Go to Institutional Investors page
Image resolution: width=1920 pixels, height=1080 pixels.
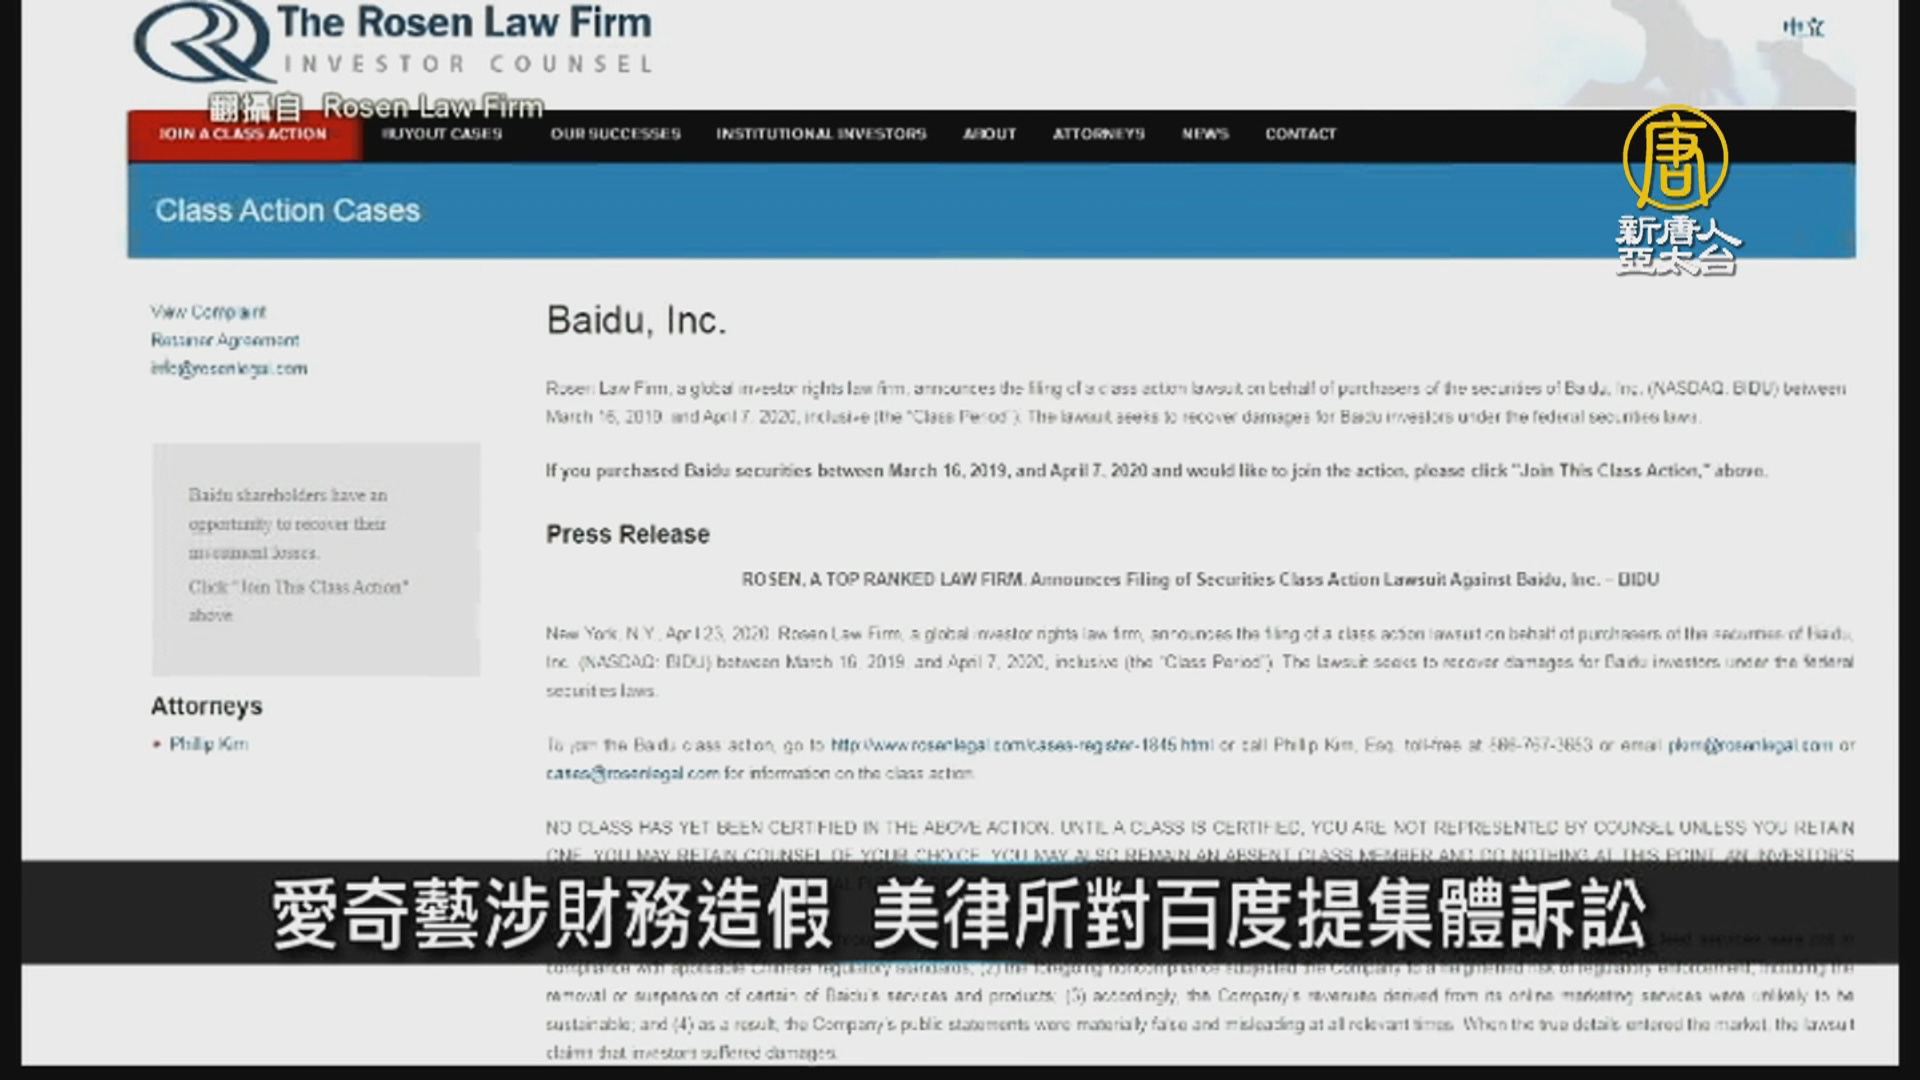pyautogui.click(x=821, y=134)
